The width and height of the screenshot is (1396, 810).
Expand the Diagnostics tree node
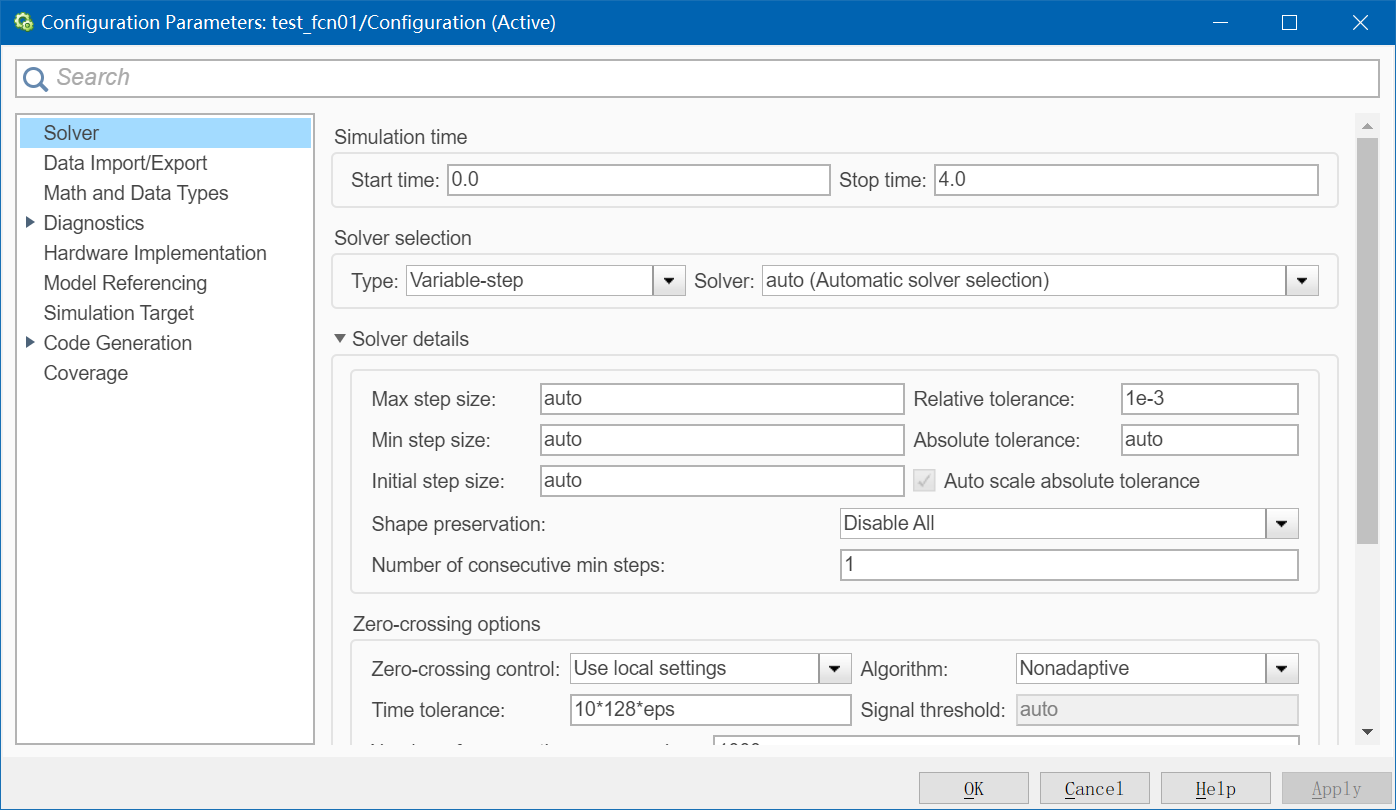click(30, 223)
